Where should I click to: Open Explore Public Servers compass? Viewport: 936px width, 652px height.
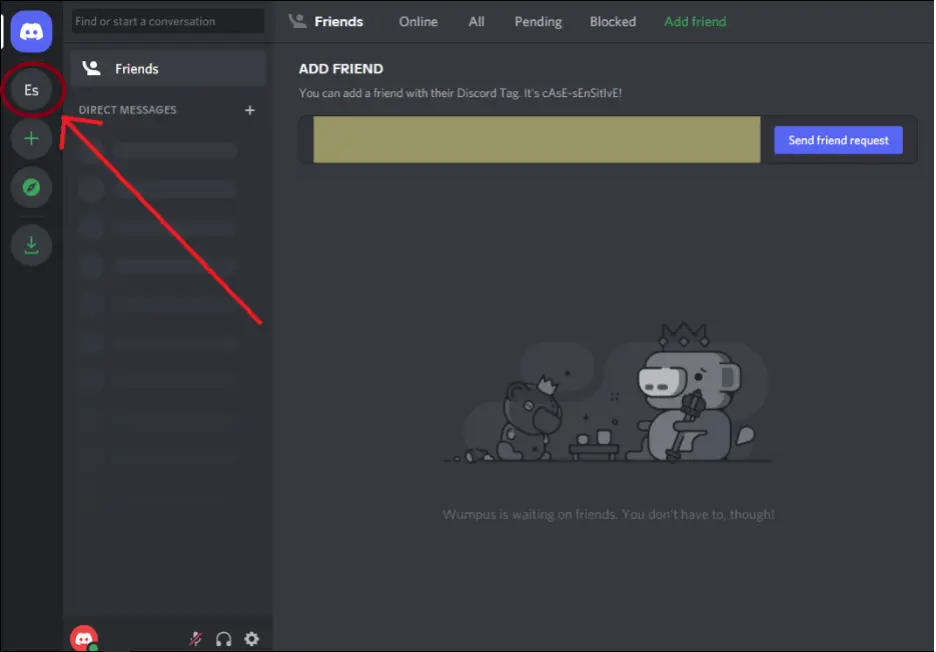click(x=31, y=187)
